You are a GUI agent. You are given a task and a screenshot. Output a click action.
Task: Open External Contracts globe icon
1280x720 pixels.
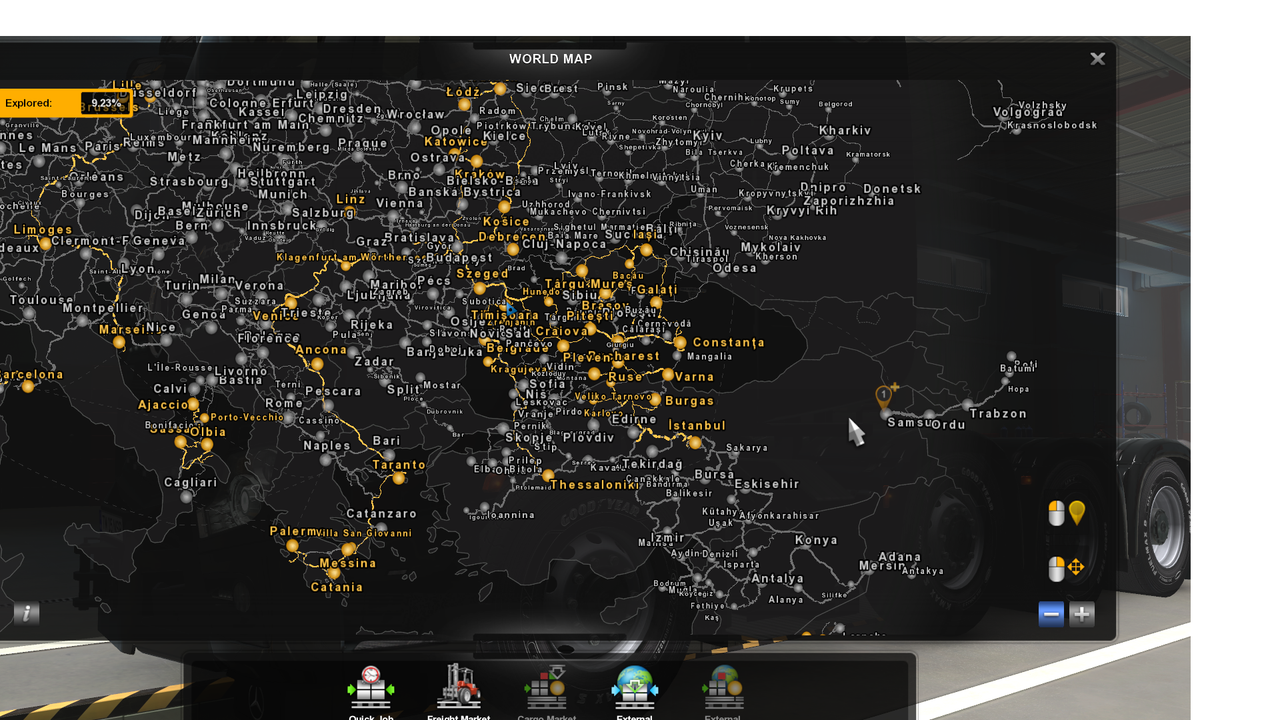pyautogui.click(x=635, y=688)
